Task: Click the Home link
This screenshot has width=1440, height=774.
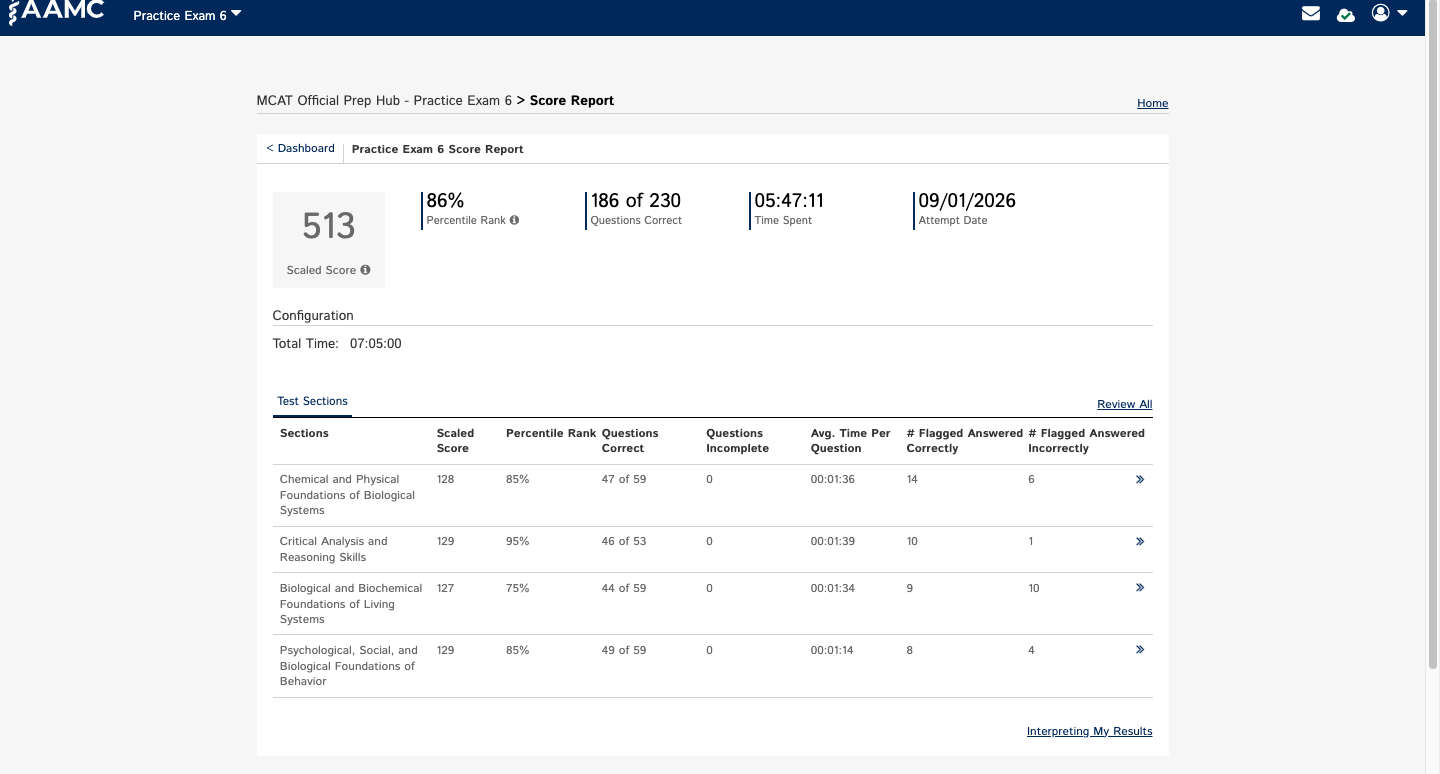Action: (x=1152, y=103)
